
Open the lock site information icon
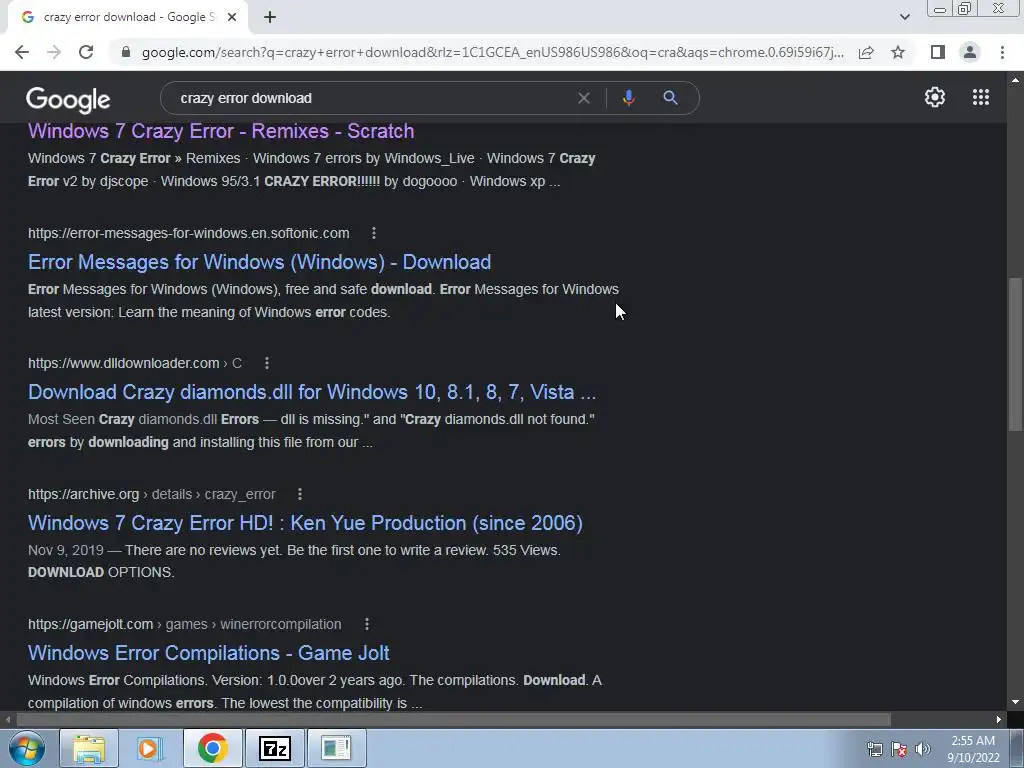pos(126,52)
